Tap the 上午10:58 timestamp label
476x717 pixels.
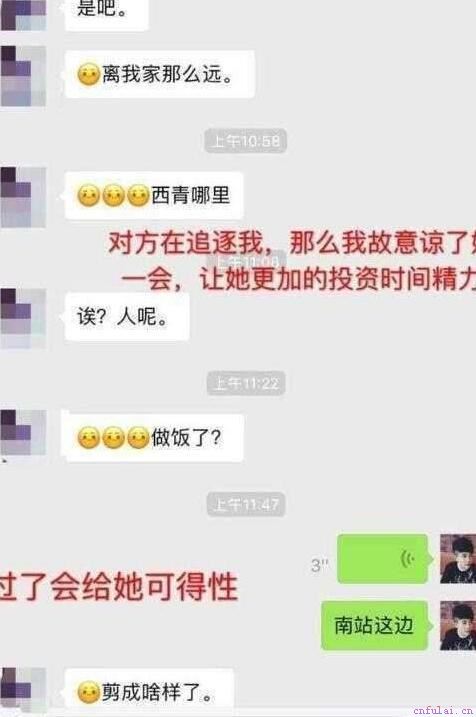point(246,141)
